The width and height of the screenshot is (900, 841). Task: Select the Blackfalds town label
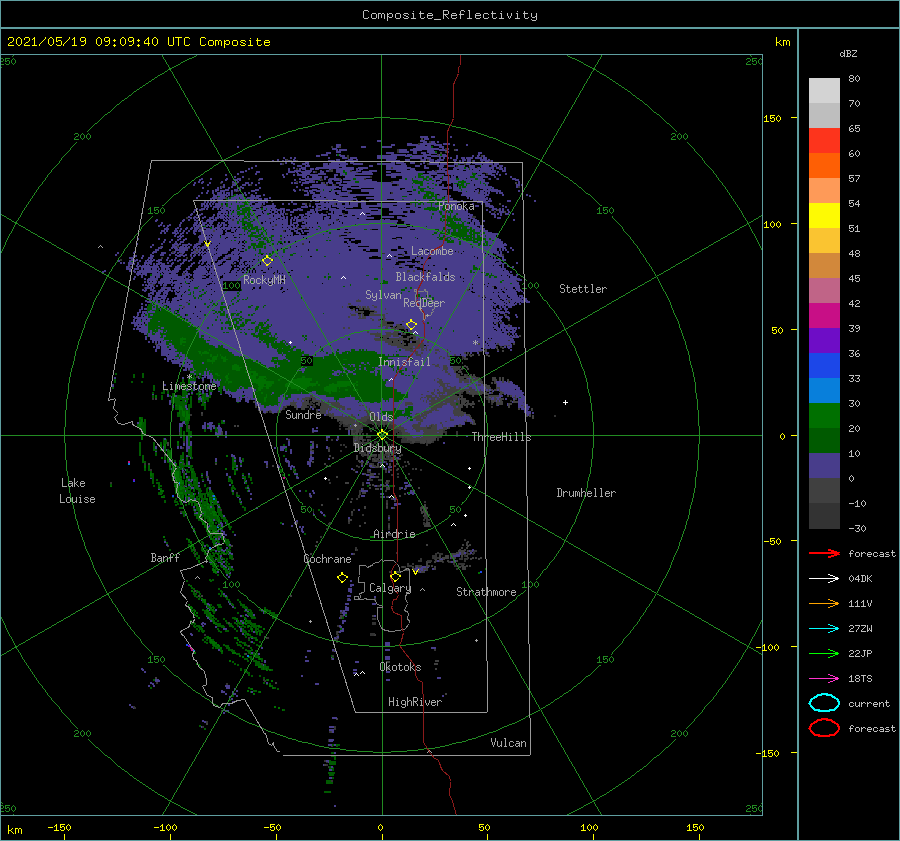tap(425, 277)
